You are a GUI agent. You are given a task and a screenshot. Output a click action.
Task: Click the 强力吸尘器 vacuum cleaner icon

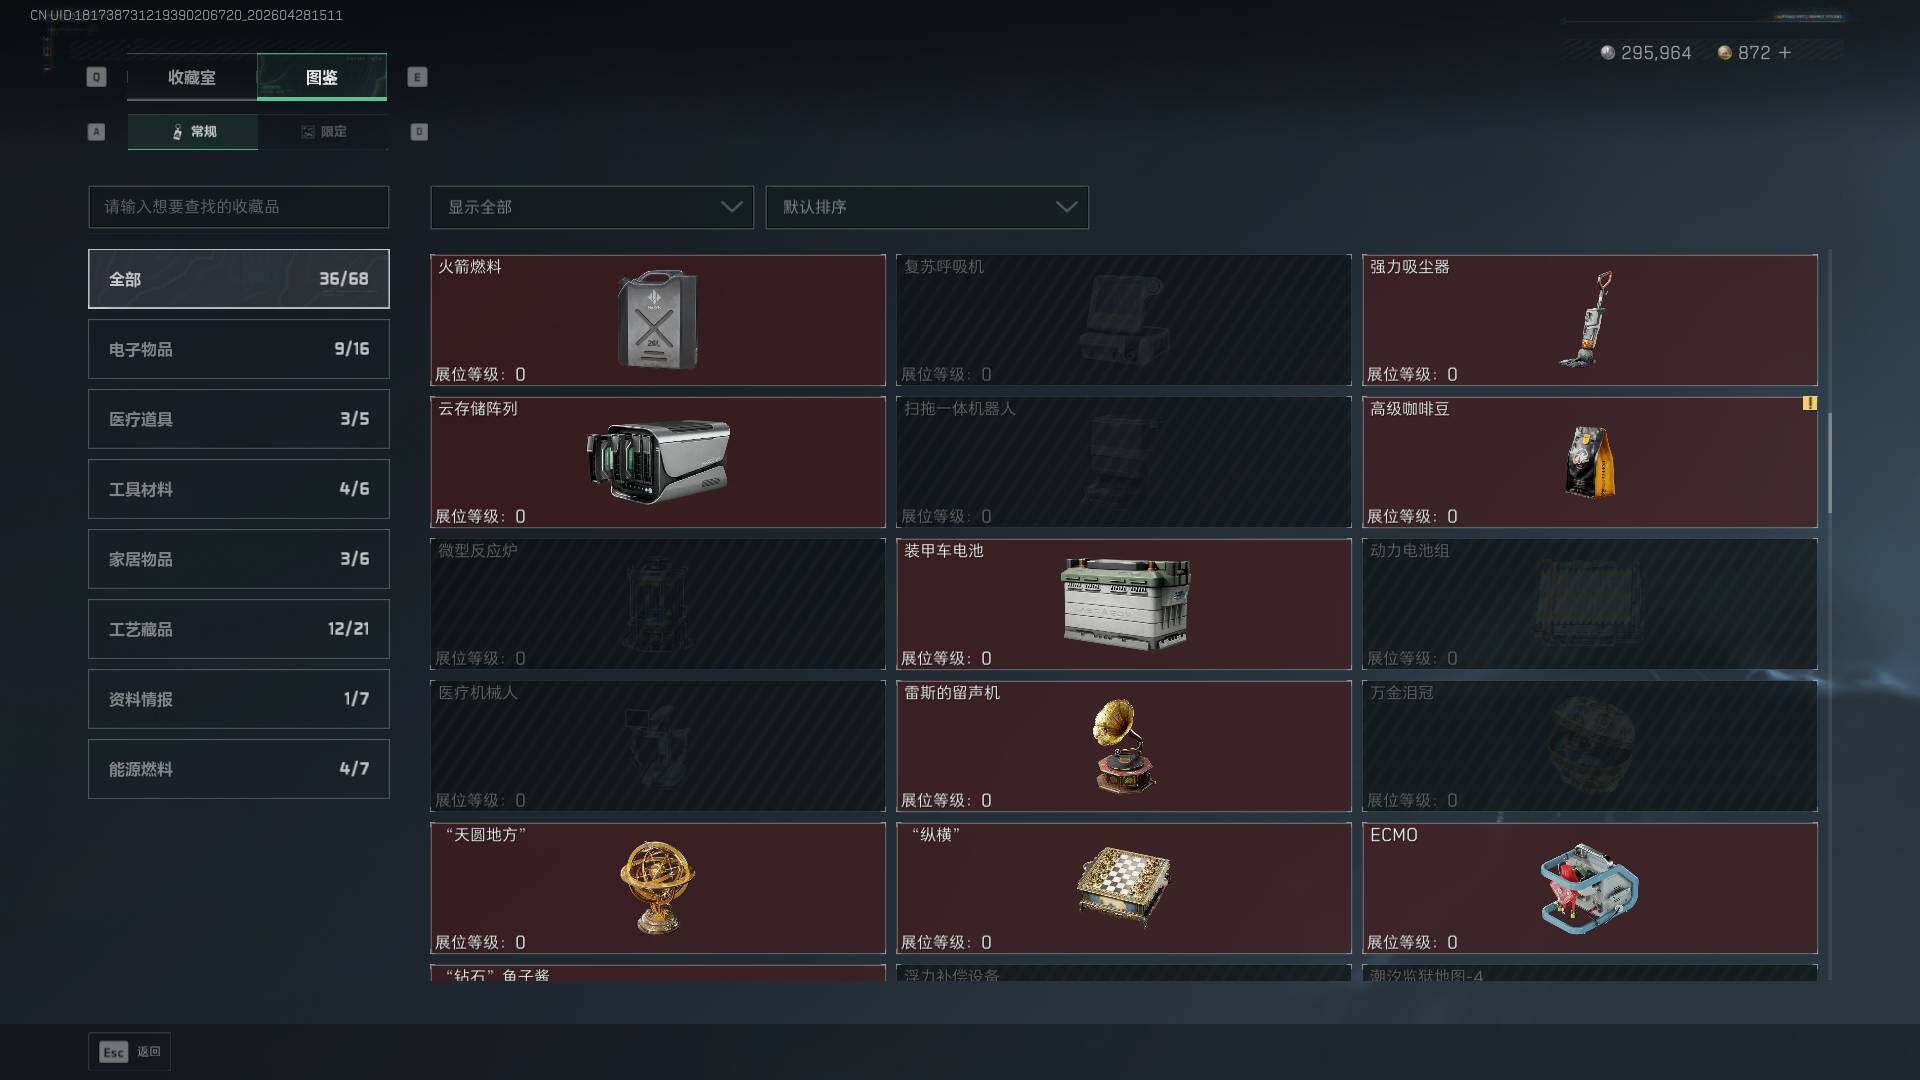[x=1589, y=320]
